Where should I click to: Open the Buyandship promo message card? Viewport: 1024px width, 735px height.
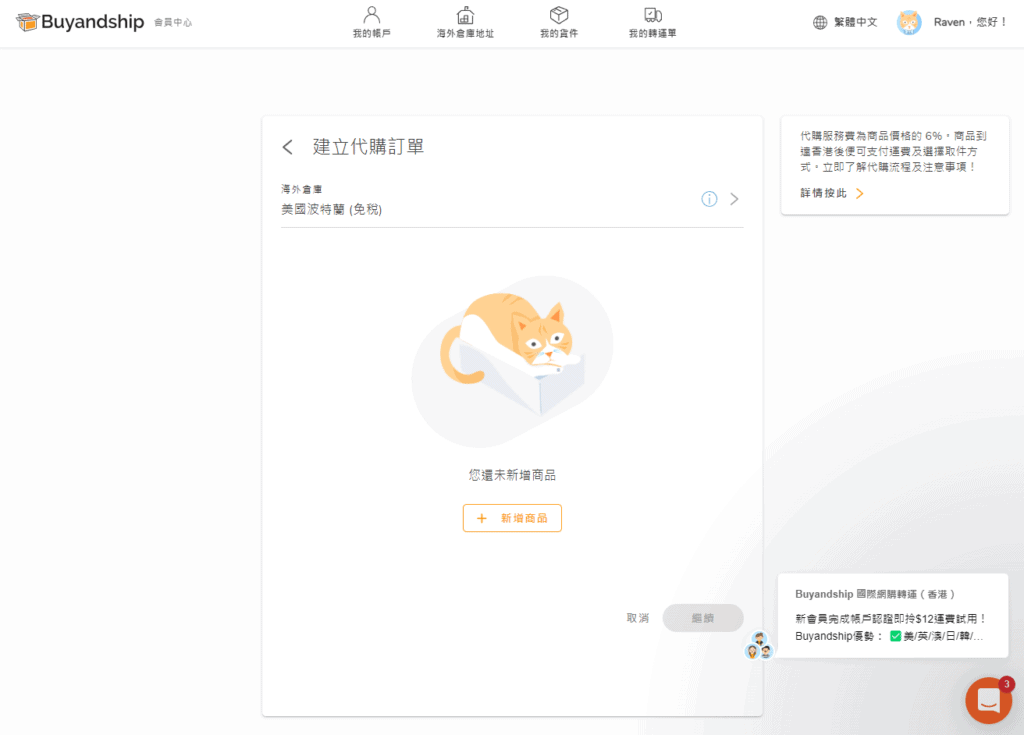[x=893, y=614]
